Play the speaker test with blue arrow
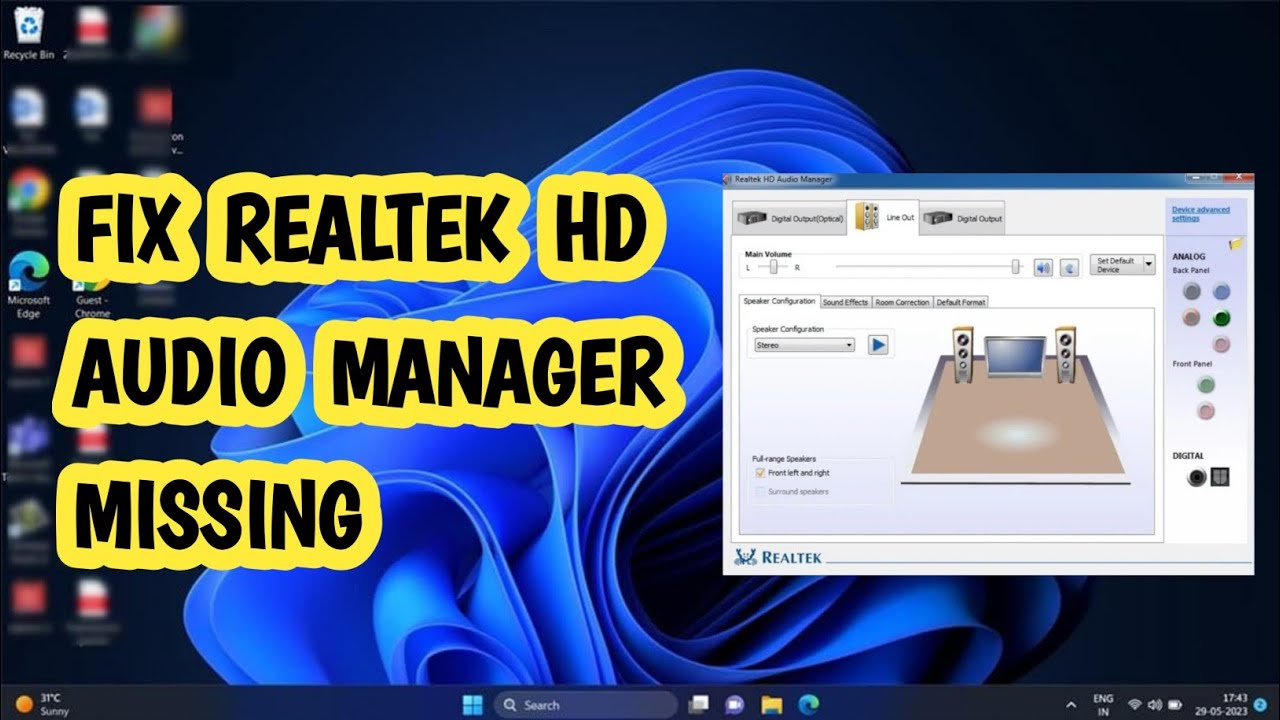1280x720 pixels. point(878,344)
